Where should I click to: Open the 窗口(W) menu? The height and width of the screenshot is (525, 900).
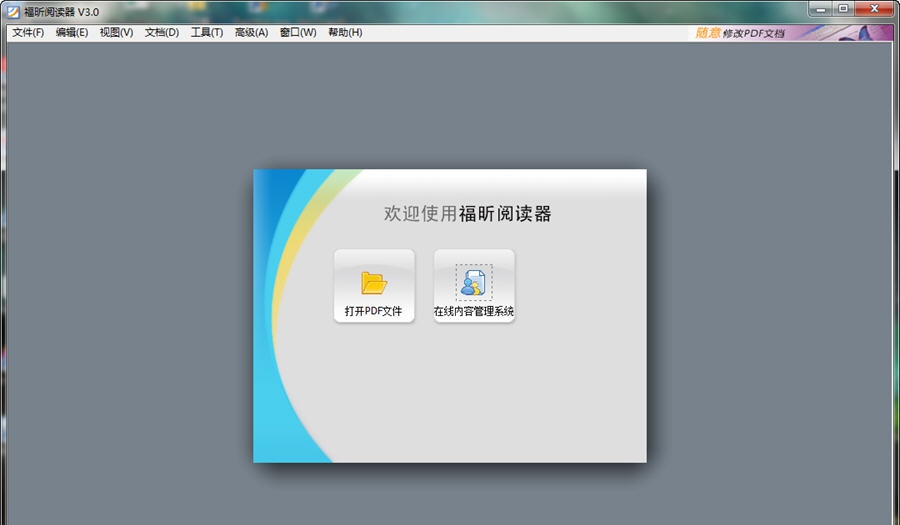(298, 33)
